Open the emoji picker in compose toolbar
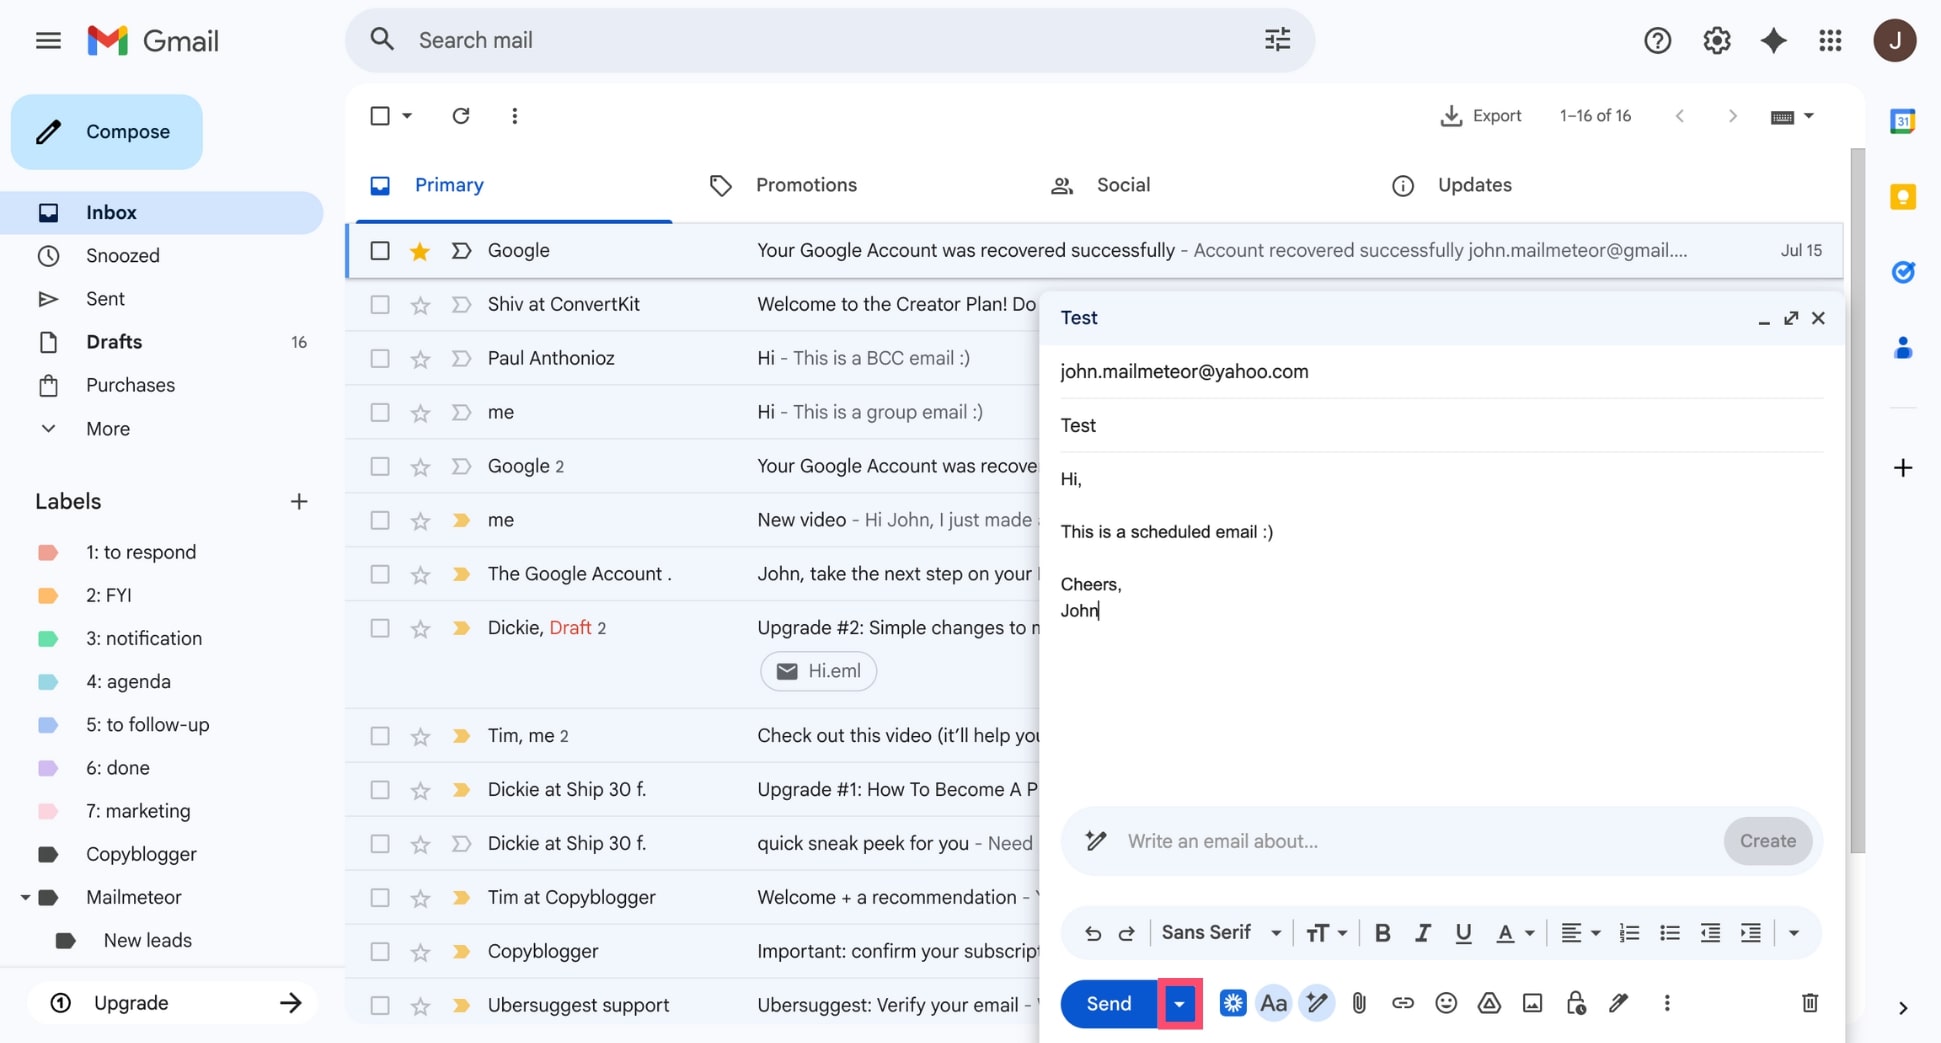Image resolution: width=1941 pixels, height=1043 pixels. coord(1446,1003)
